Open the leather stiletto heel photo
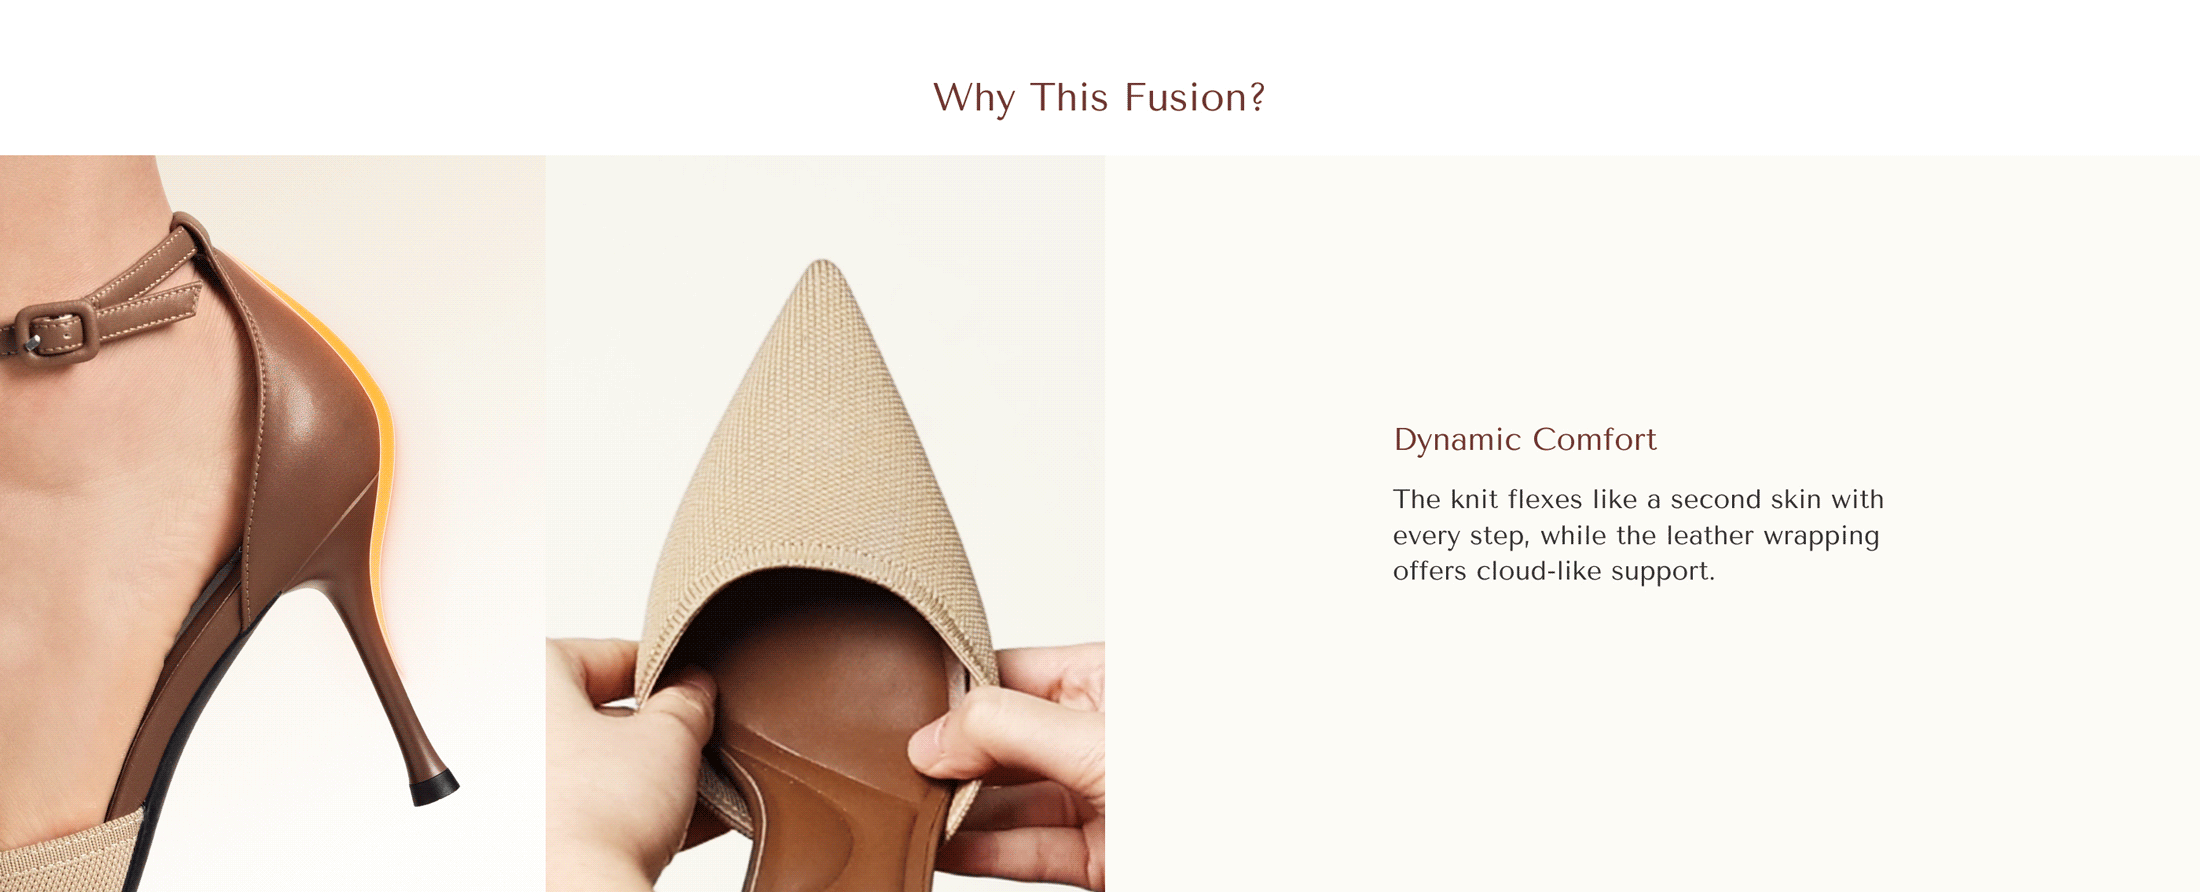This screenshot has height=892, width=2200. [273, 523]
